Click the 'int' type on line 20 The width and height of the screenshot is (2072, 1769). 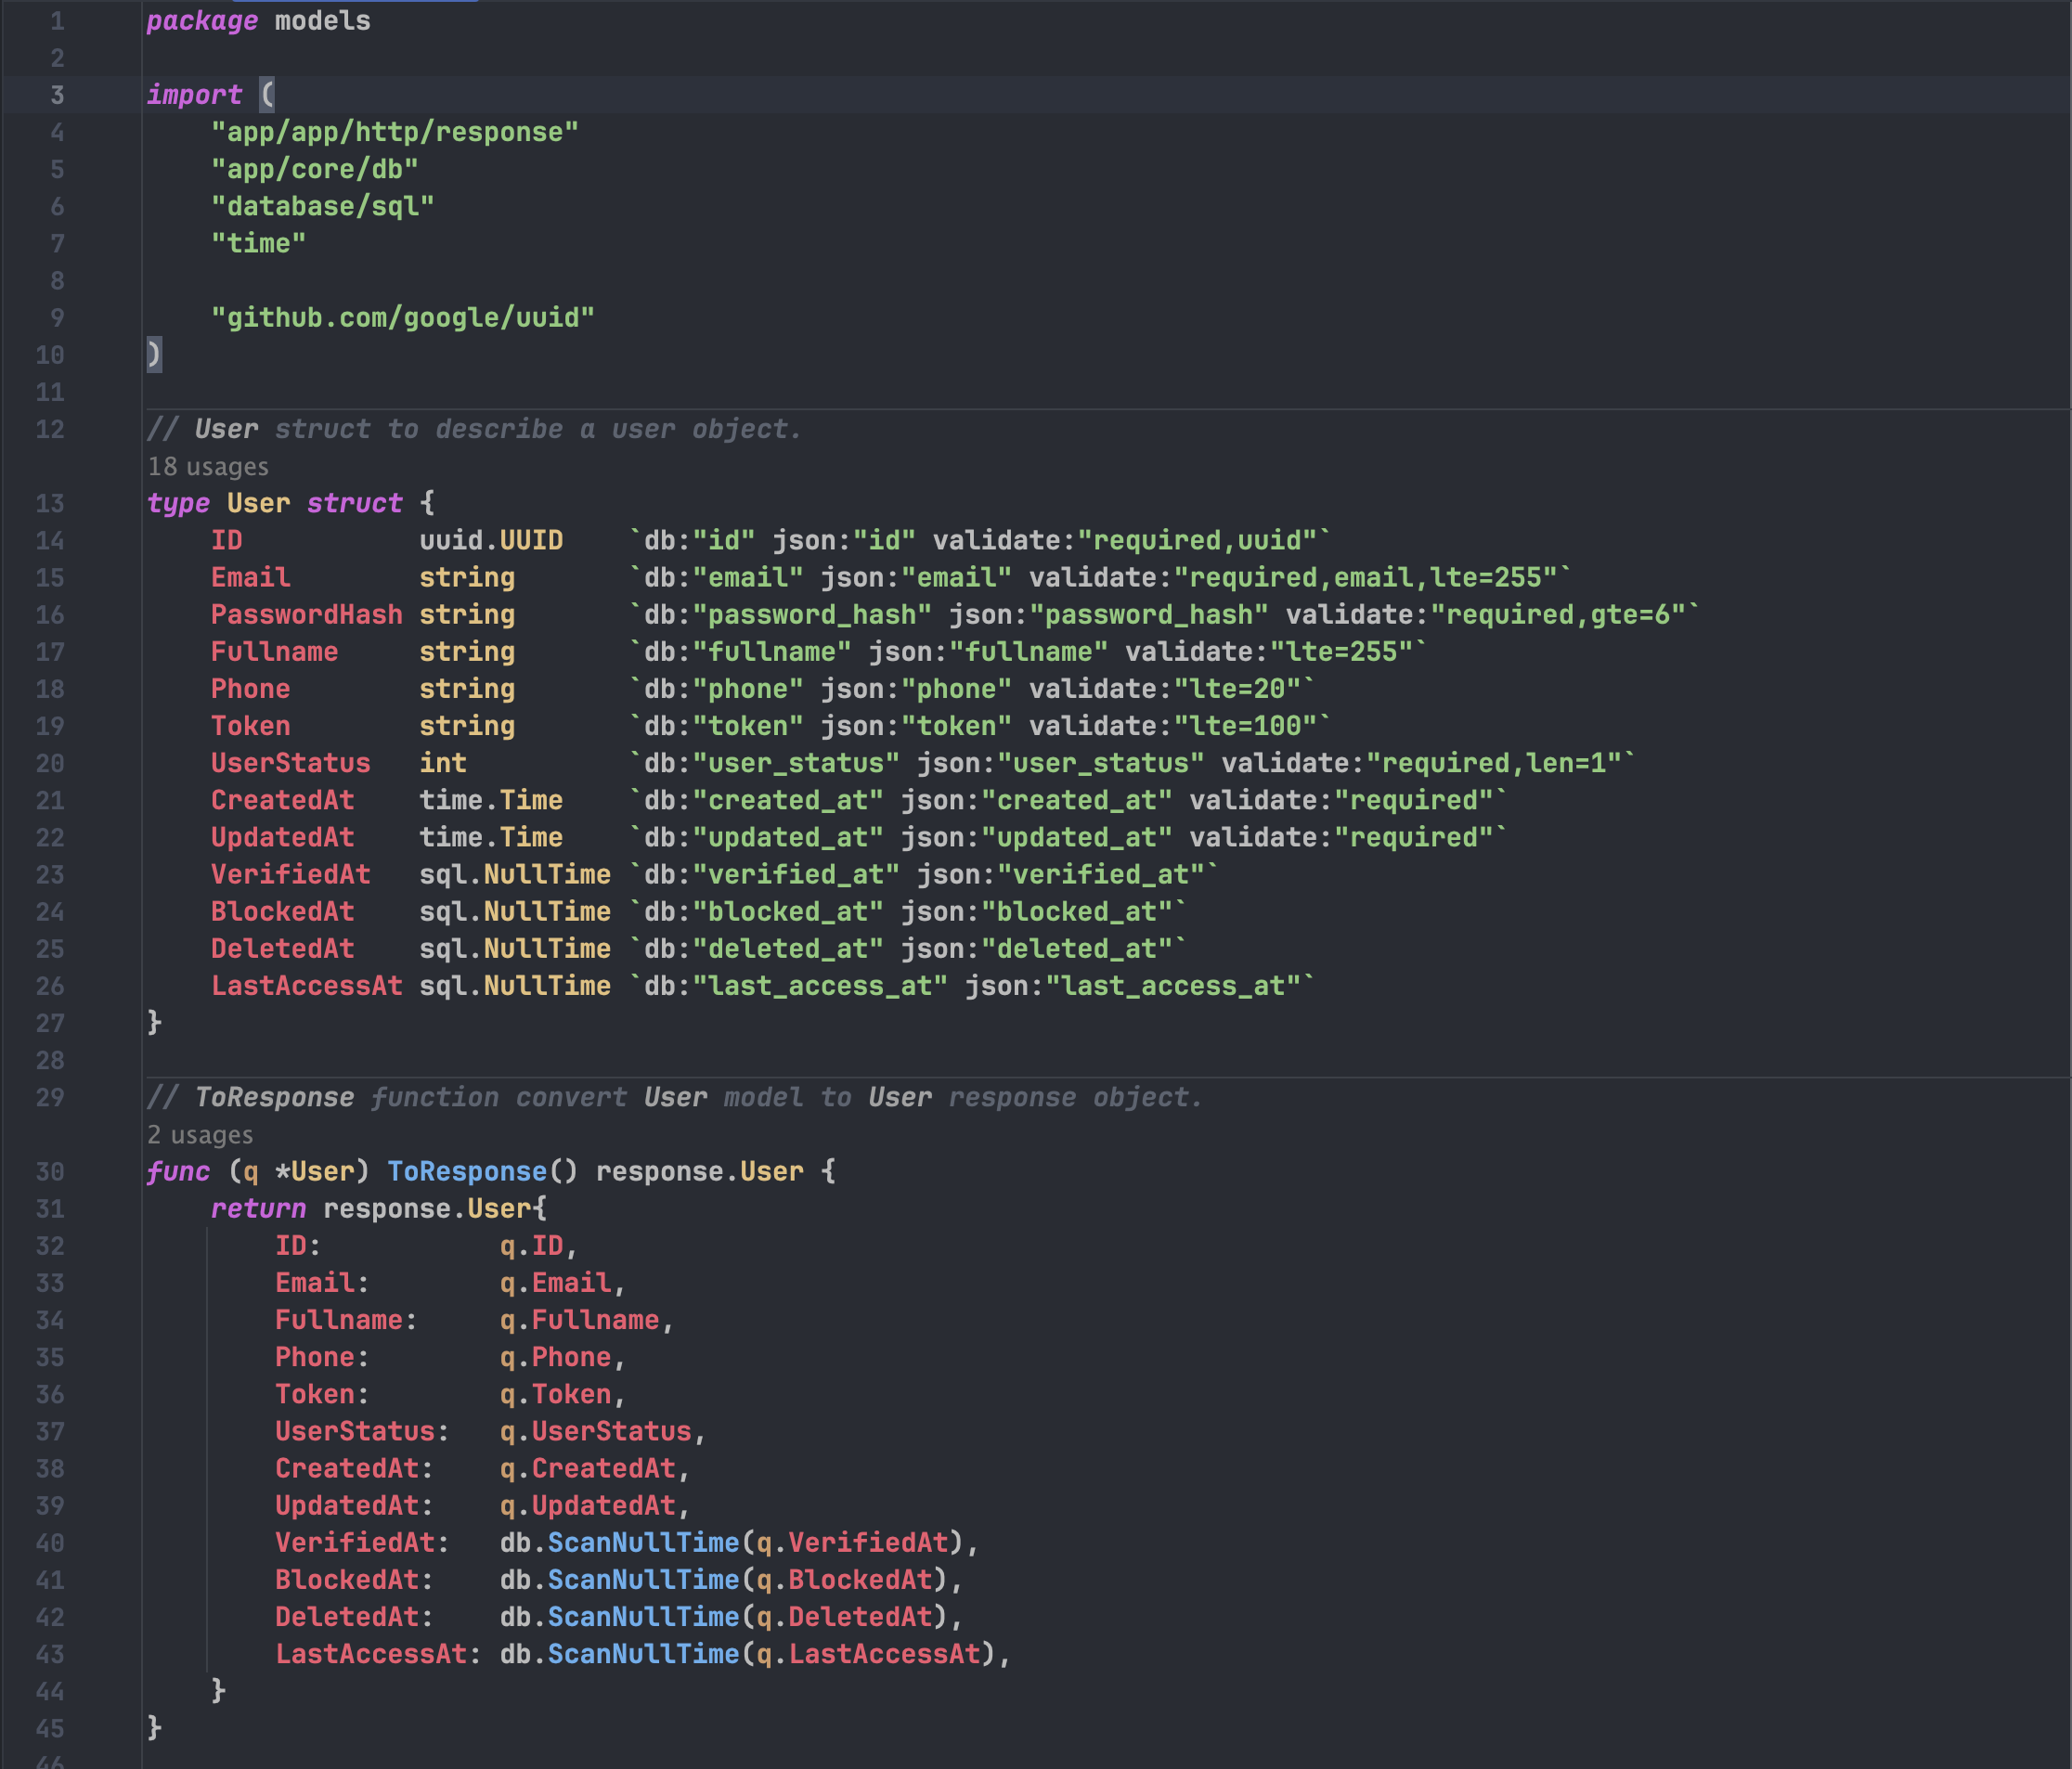coord(443,763)
